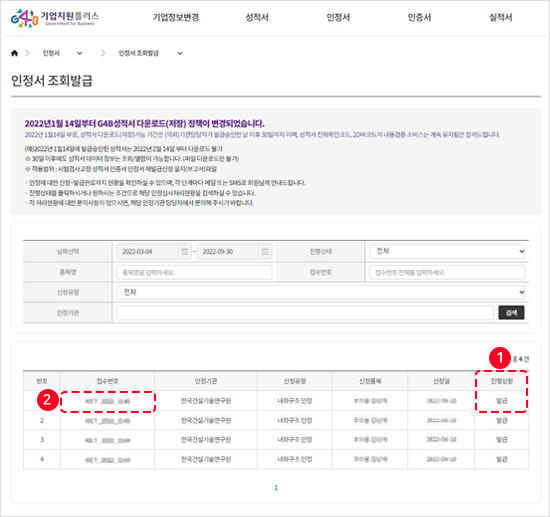Go to home via breadcrumb house icon
550x517 pixels.
14,53
